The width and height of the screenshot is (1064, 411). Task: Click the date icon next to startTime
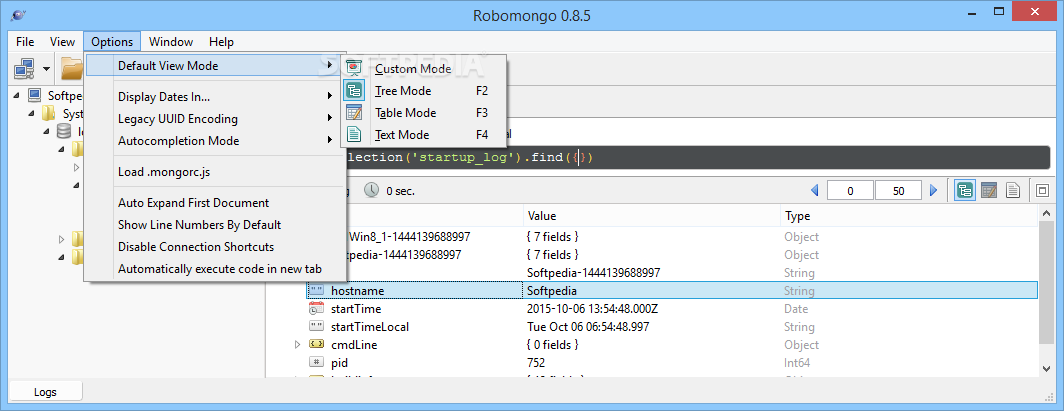(x=316, y=309)
